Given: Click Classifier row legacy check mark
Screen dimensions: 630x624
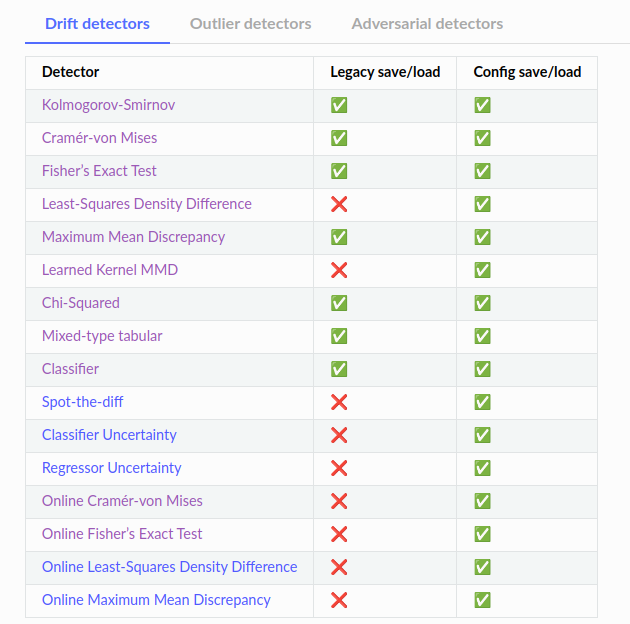Looking at the screenshot, I should (339, 369).
